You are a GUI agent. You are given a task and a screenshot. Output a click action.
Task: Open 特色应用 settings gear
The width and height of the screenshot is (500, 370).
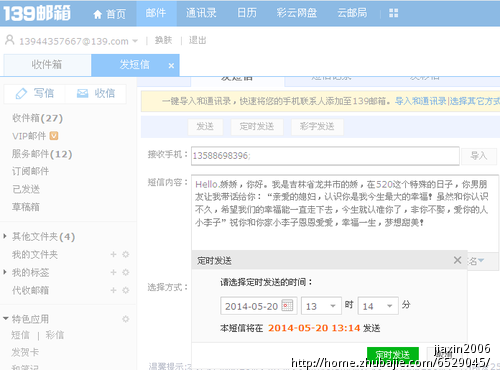click(x=126, y=319)
